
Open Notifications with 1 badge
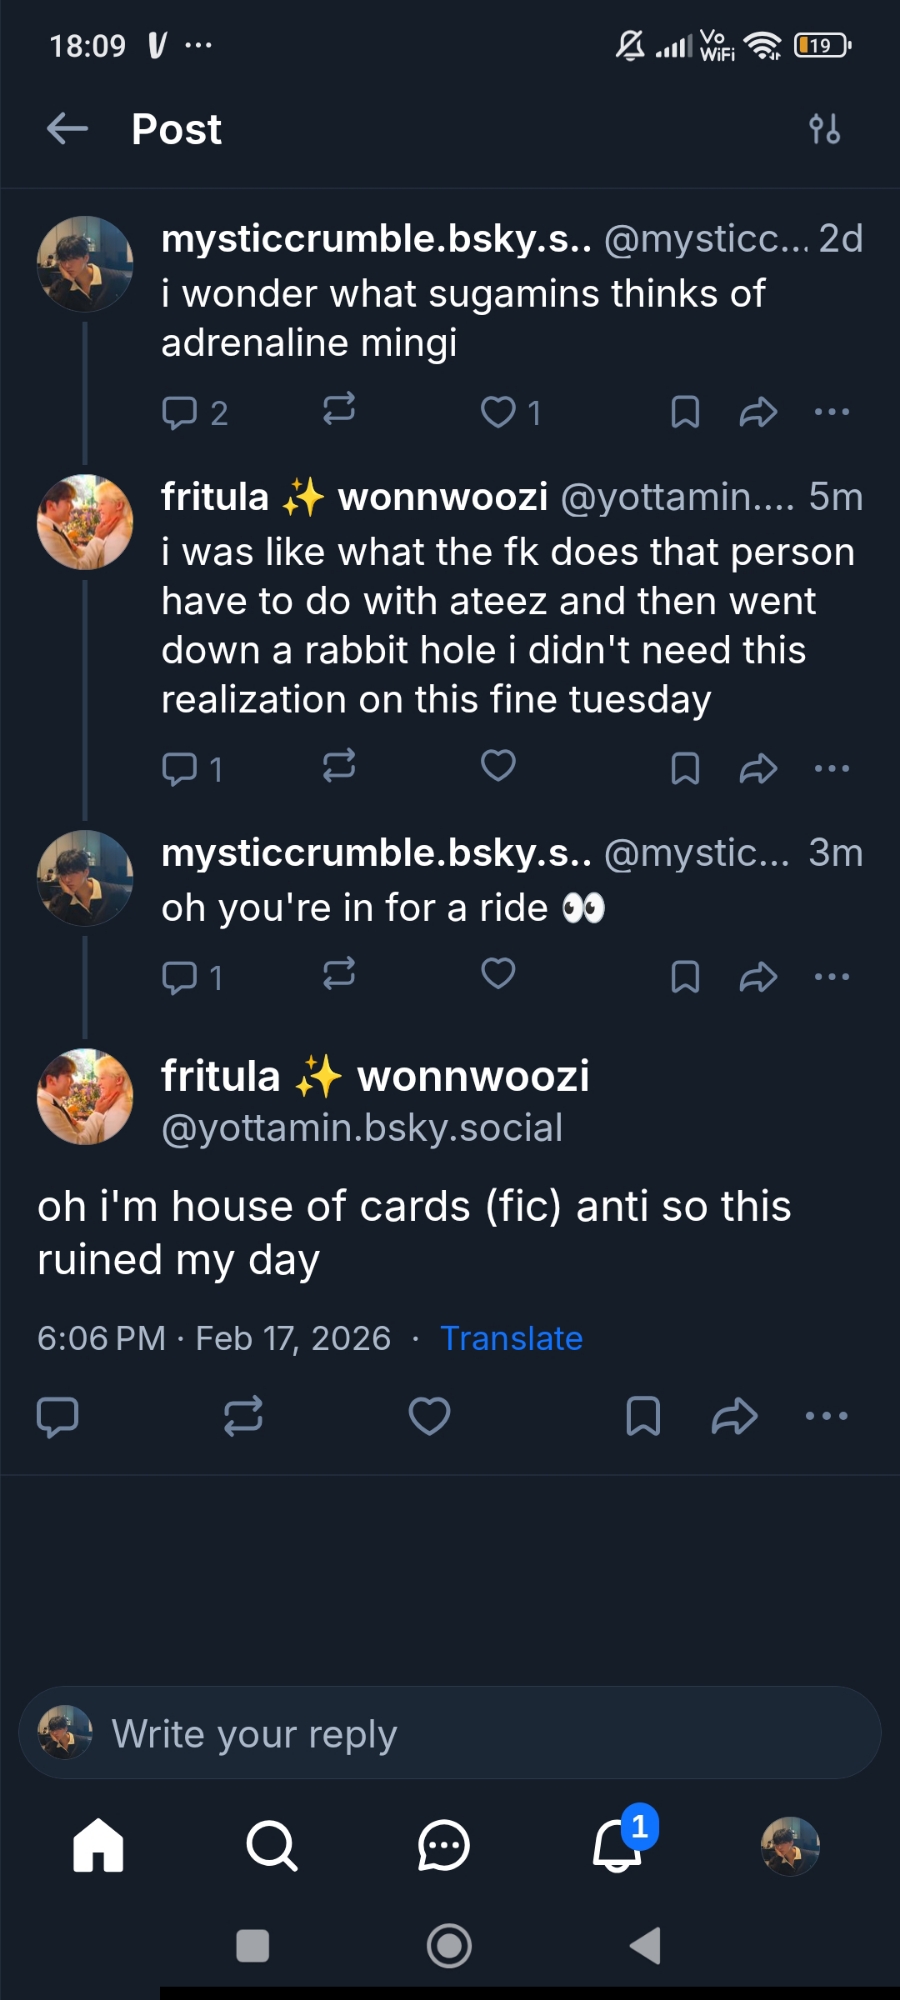coord(618,1845)
